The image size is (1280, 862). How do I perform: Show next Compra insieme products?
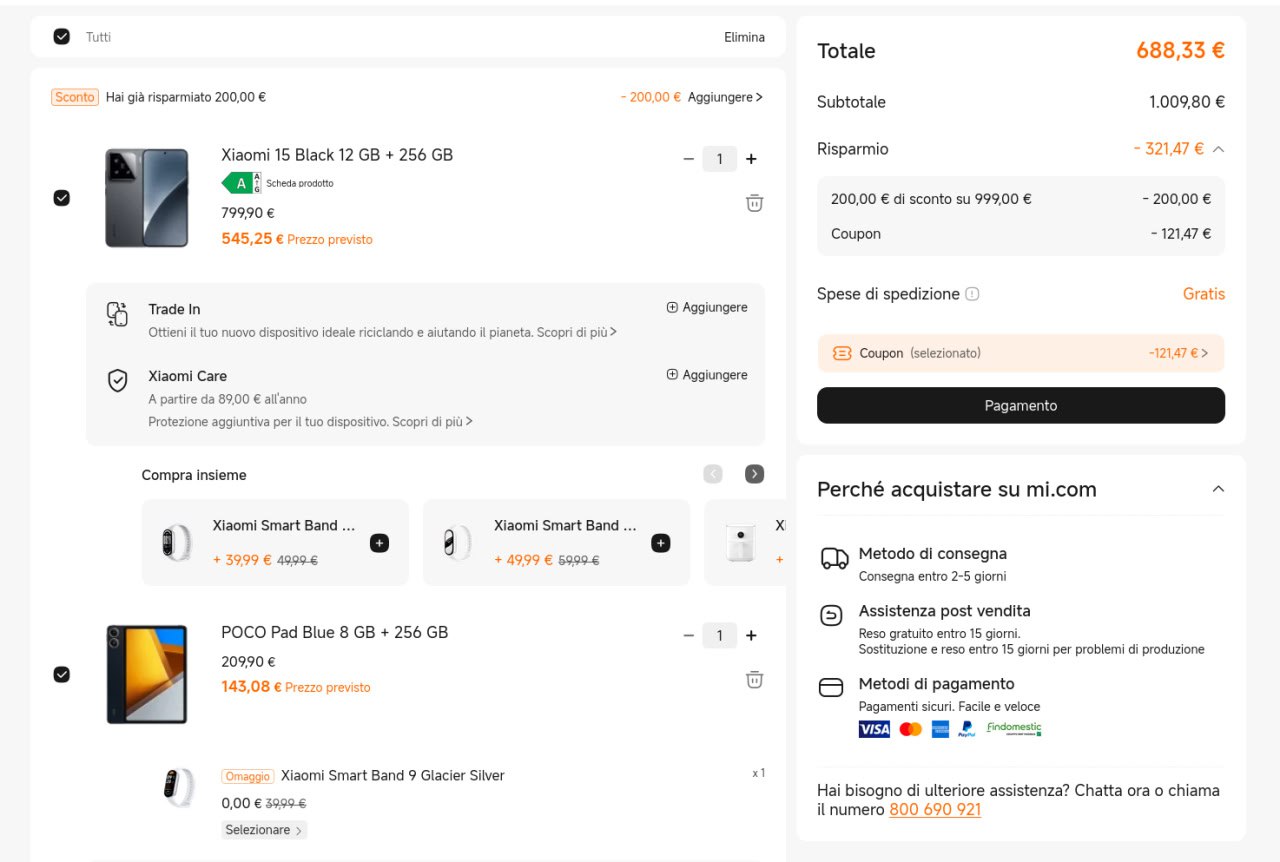[x=754, y=474]
